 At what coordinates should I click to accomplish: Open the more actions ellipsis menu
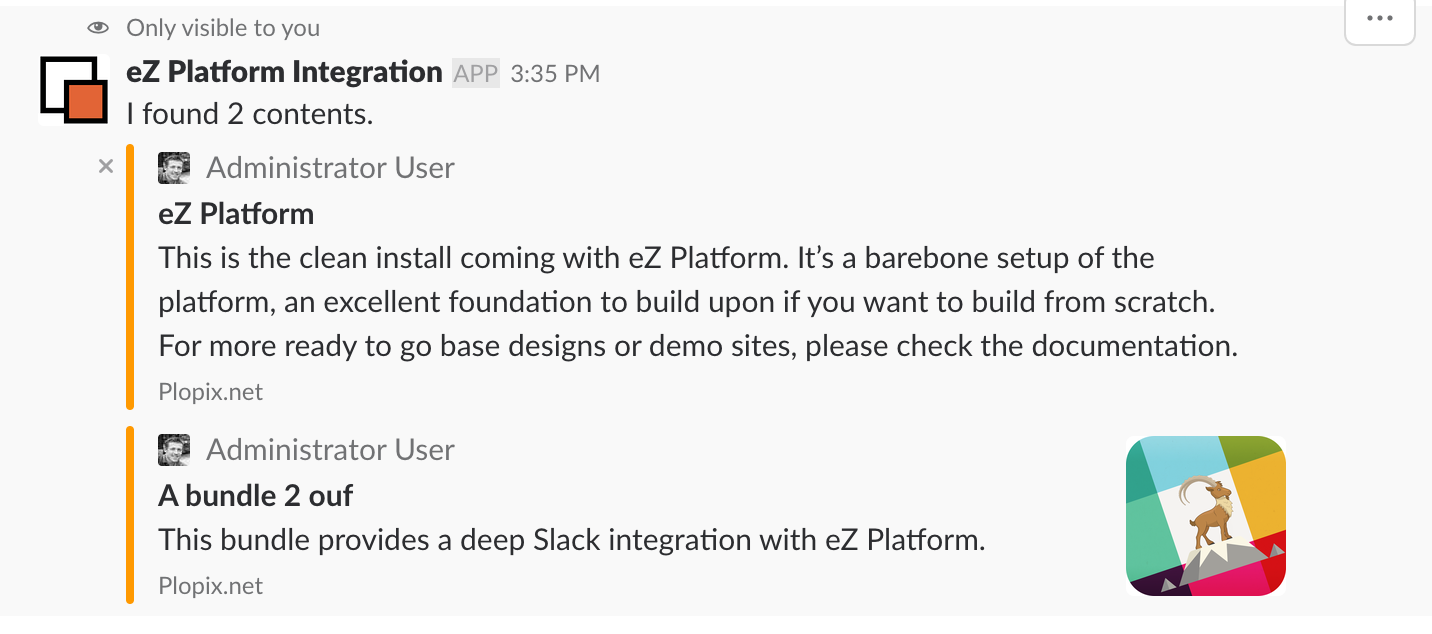tap(1379, 19)
